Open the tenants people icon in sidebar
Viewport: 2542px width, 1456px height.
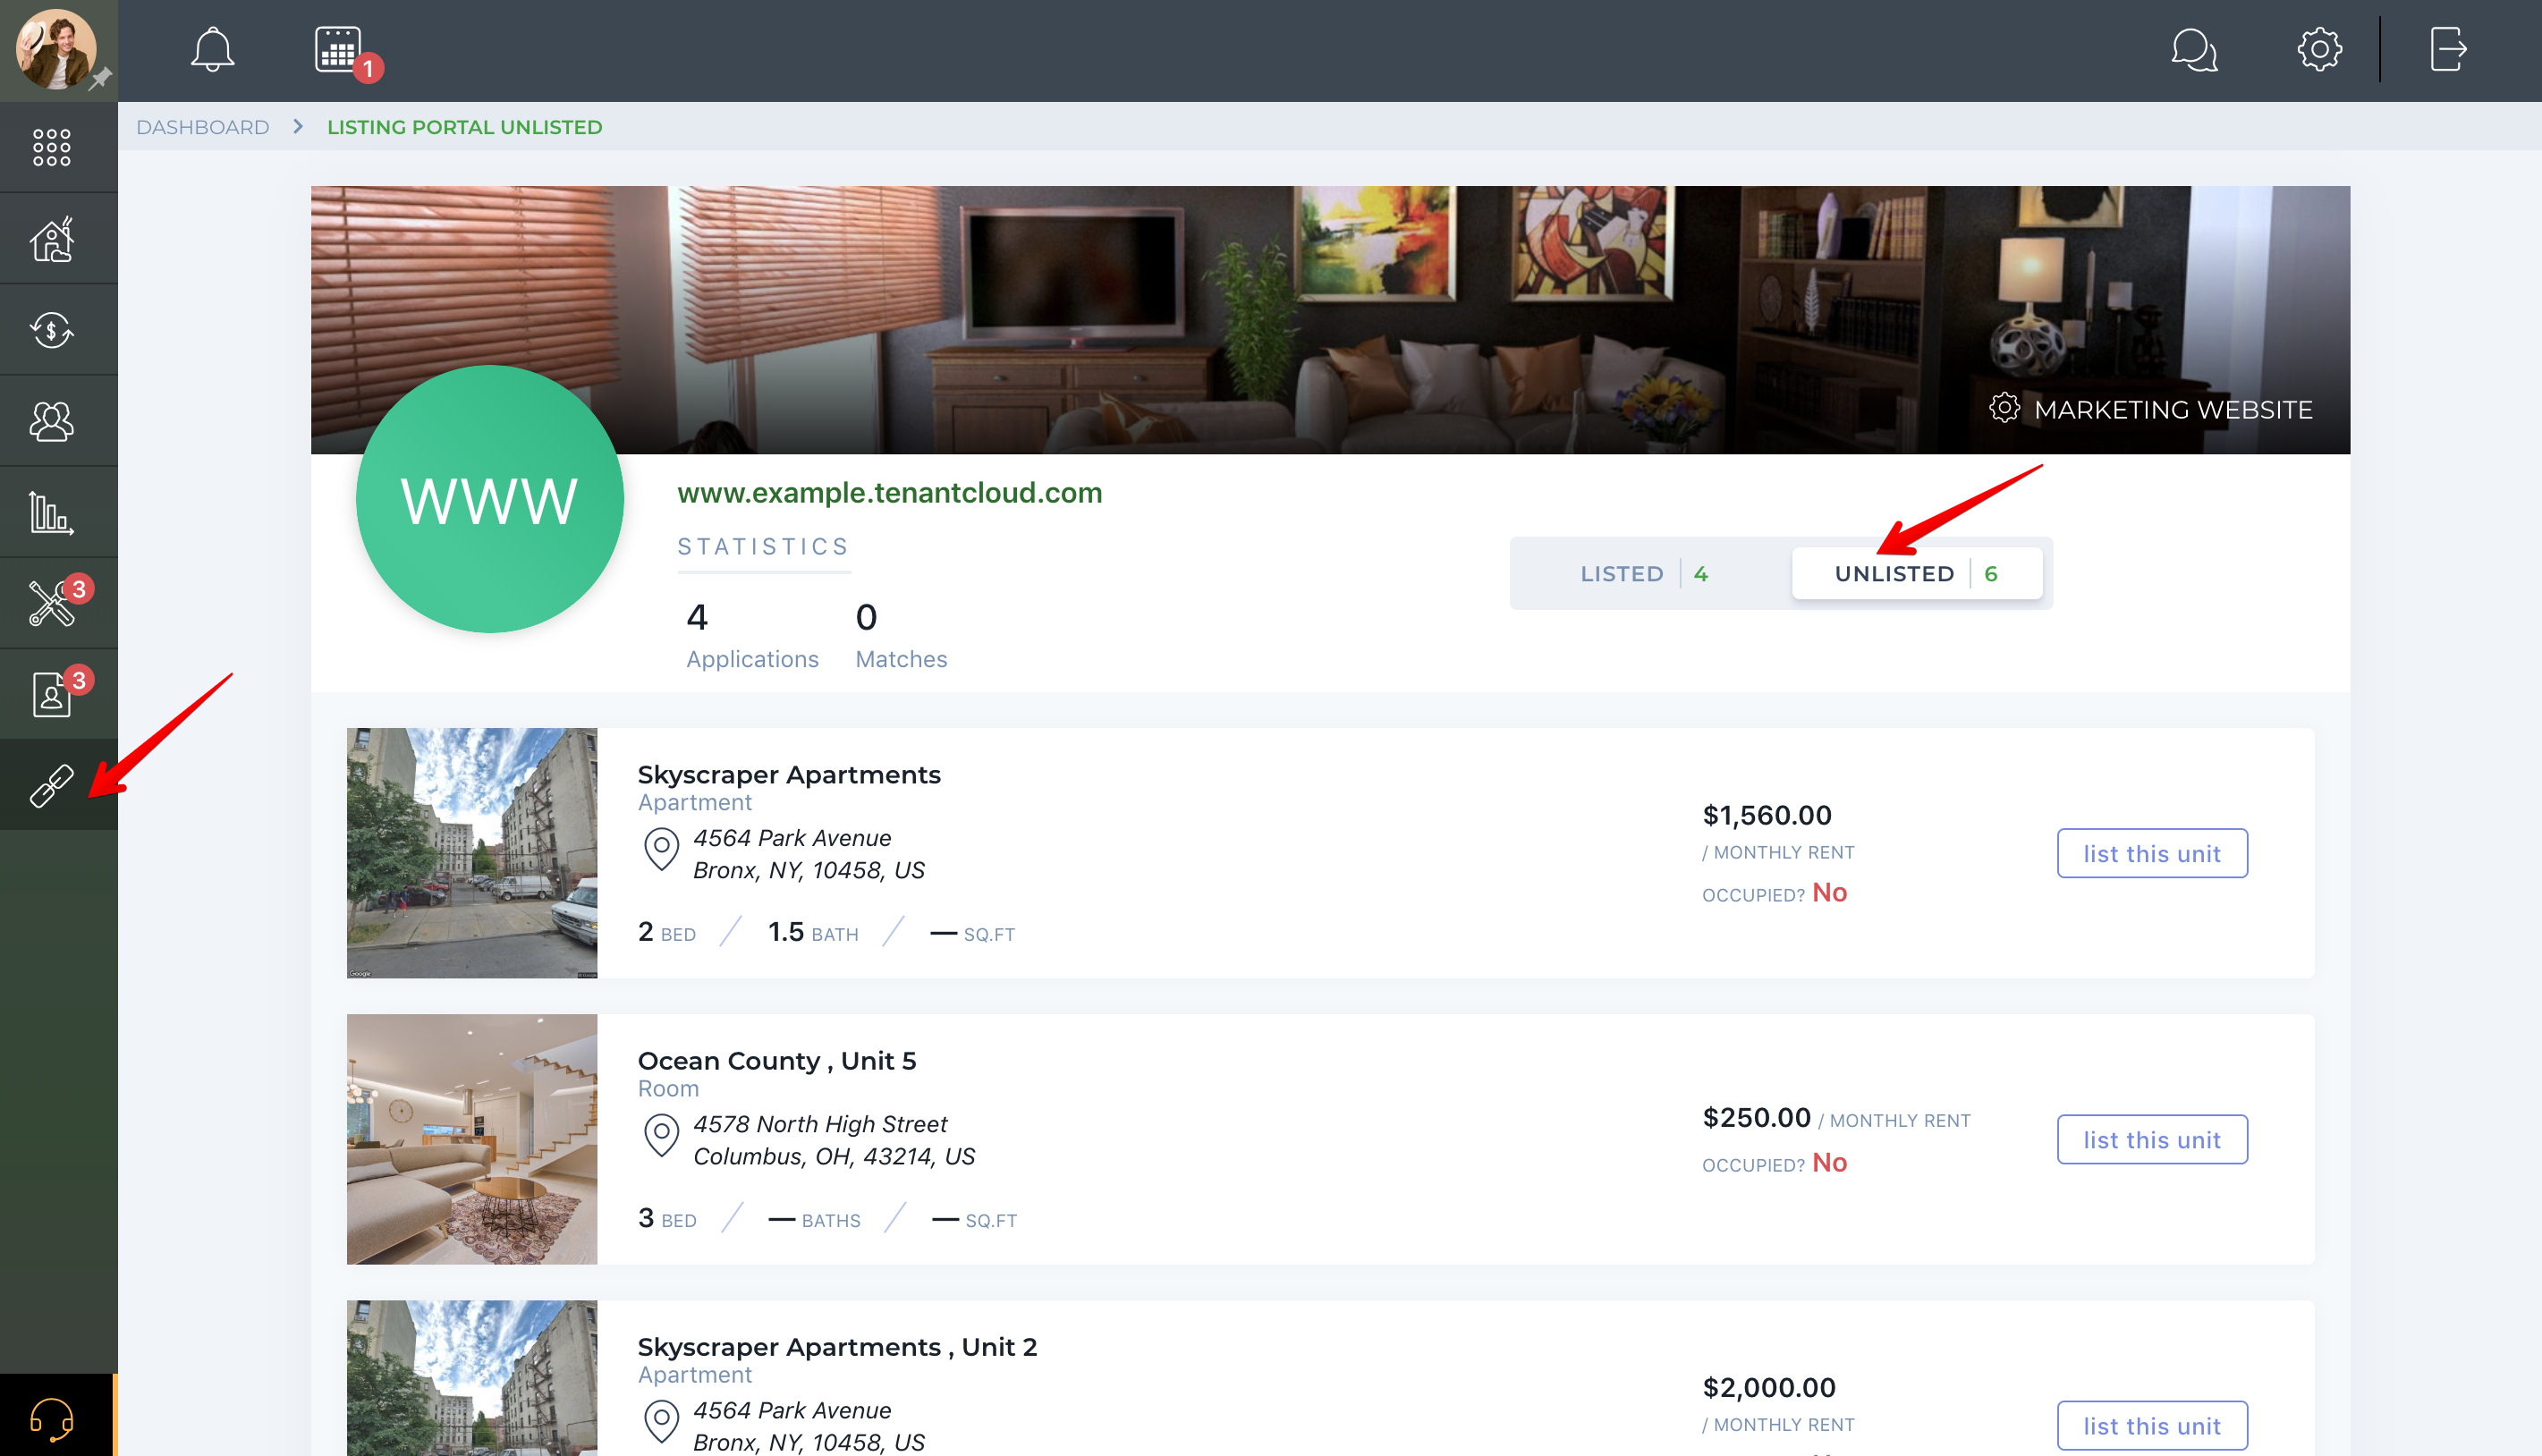(x=52, y=421)
